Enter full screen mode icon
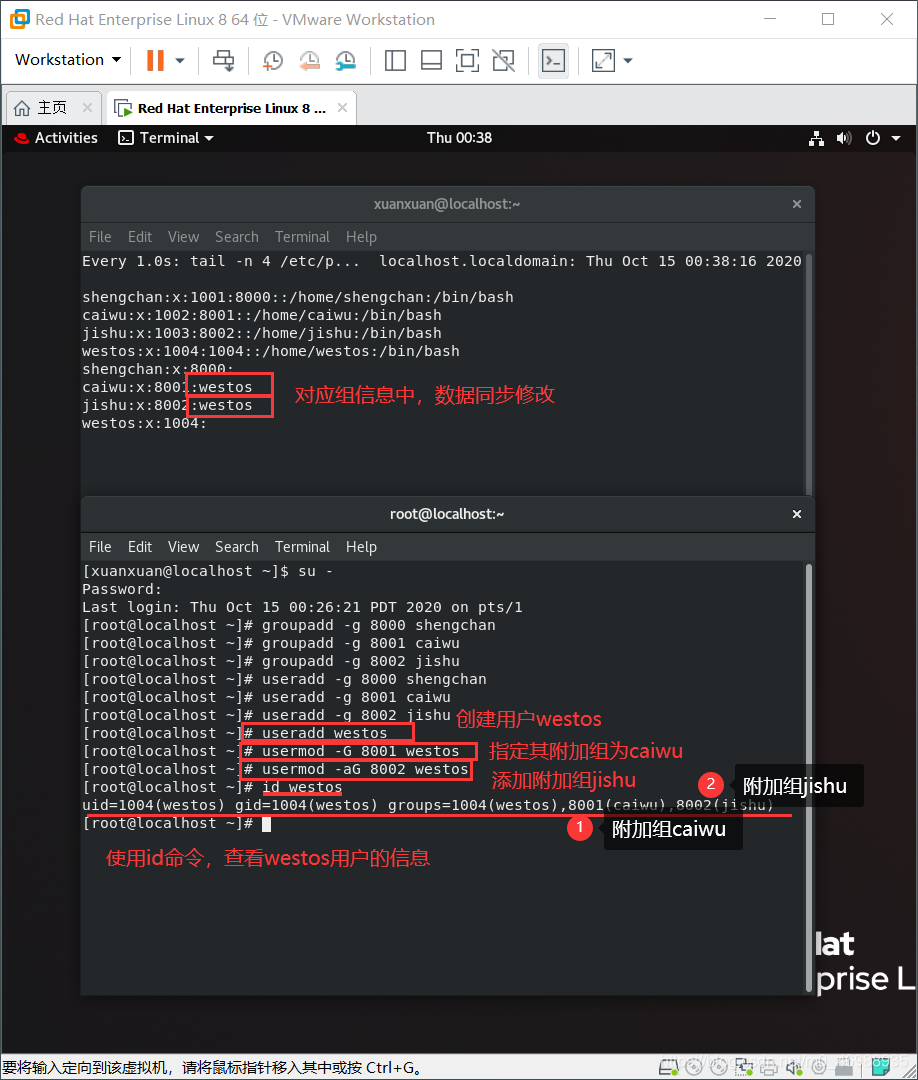 click(468, 61)
